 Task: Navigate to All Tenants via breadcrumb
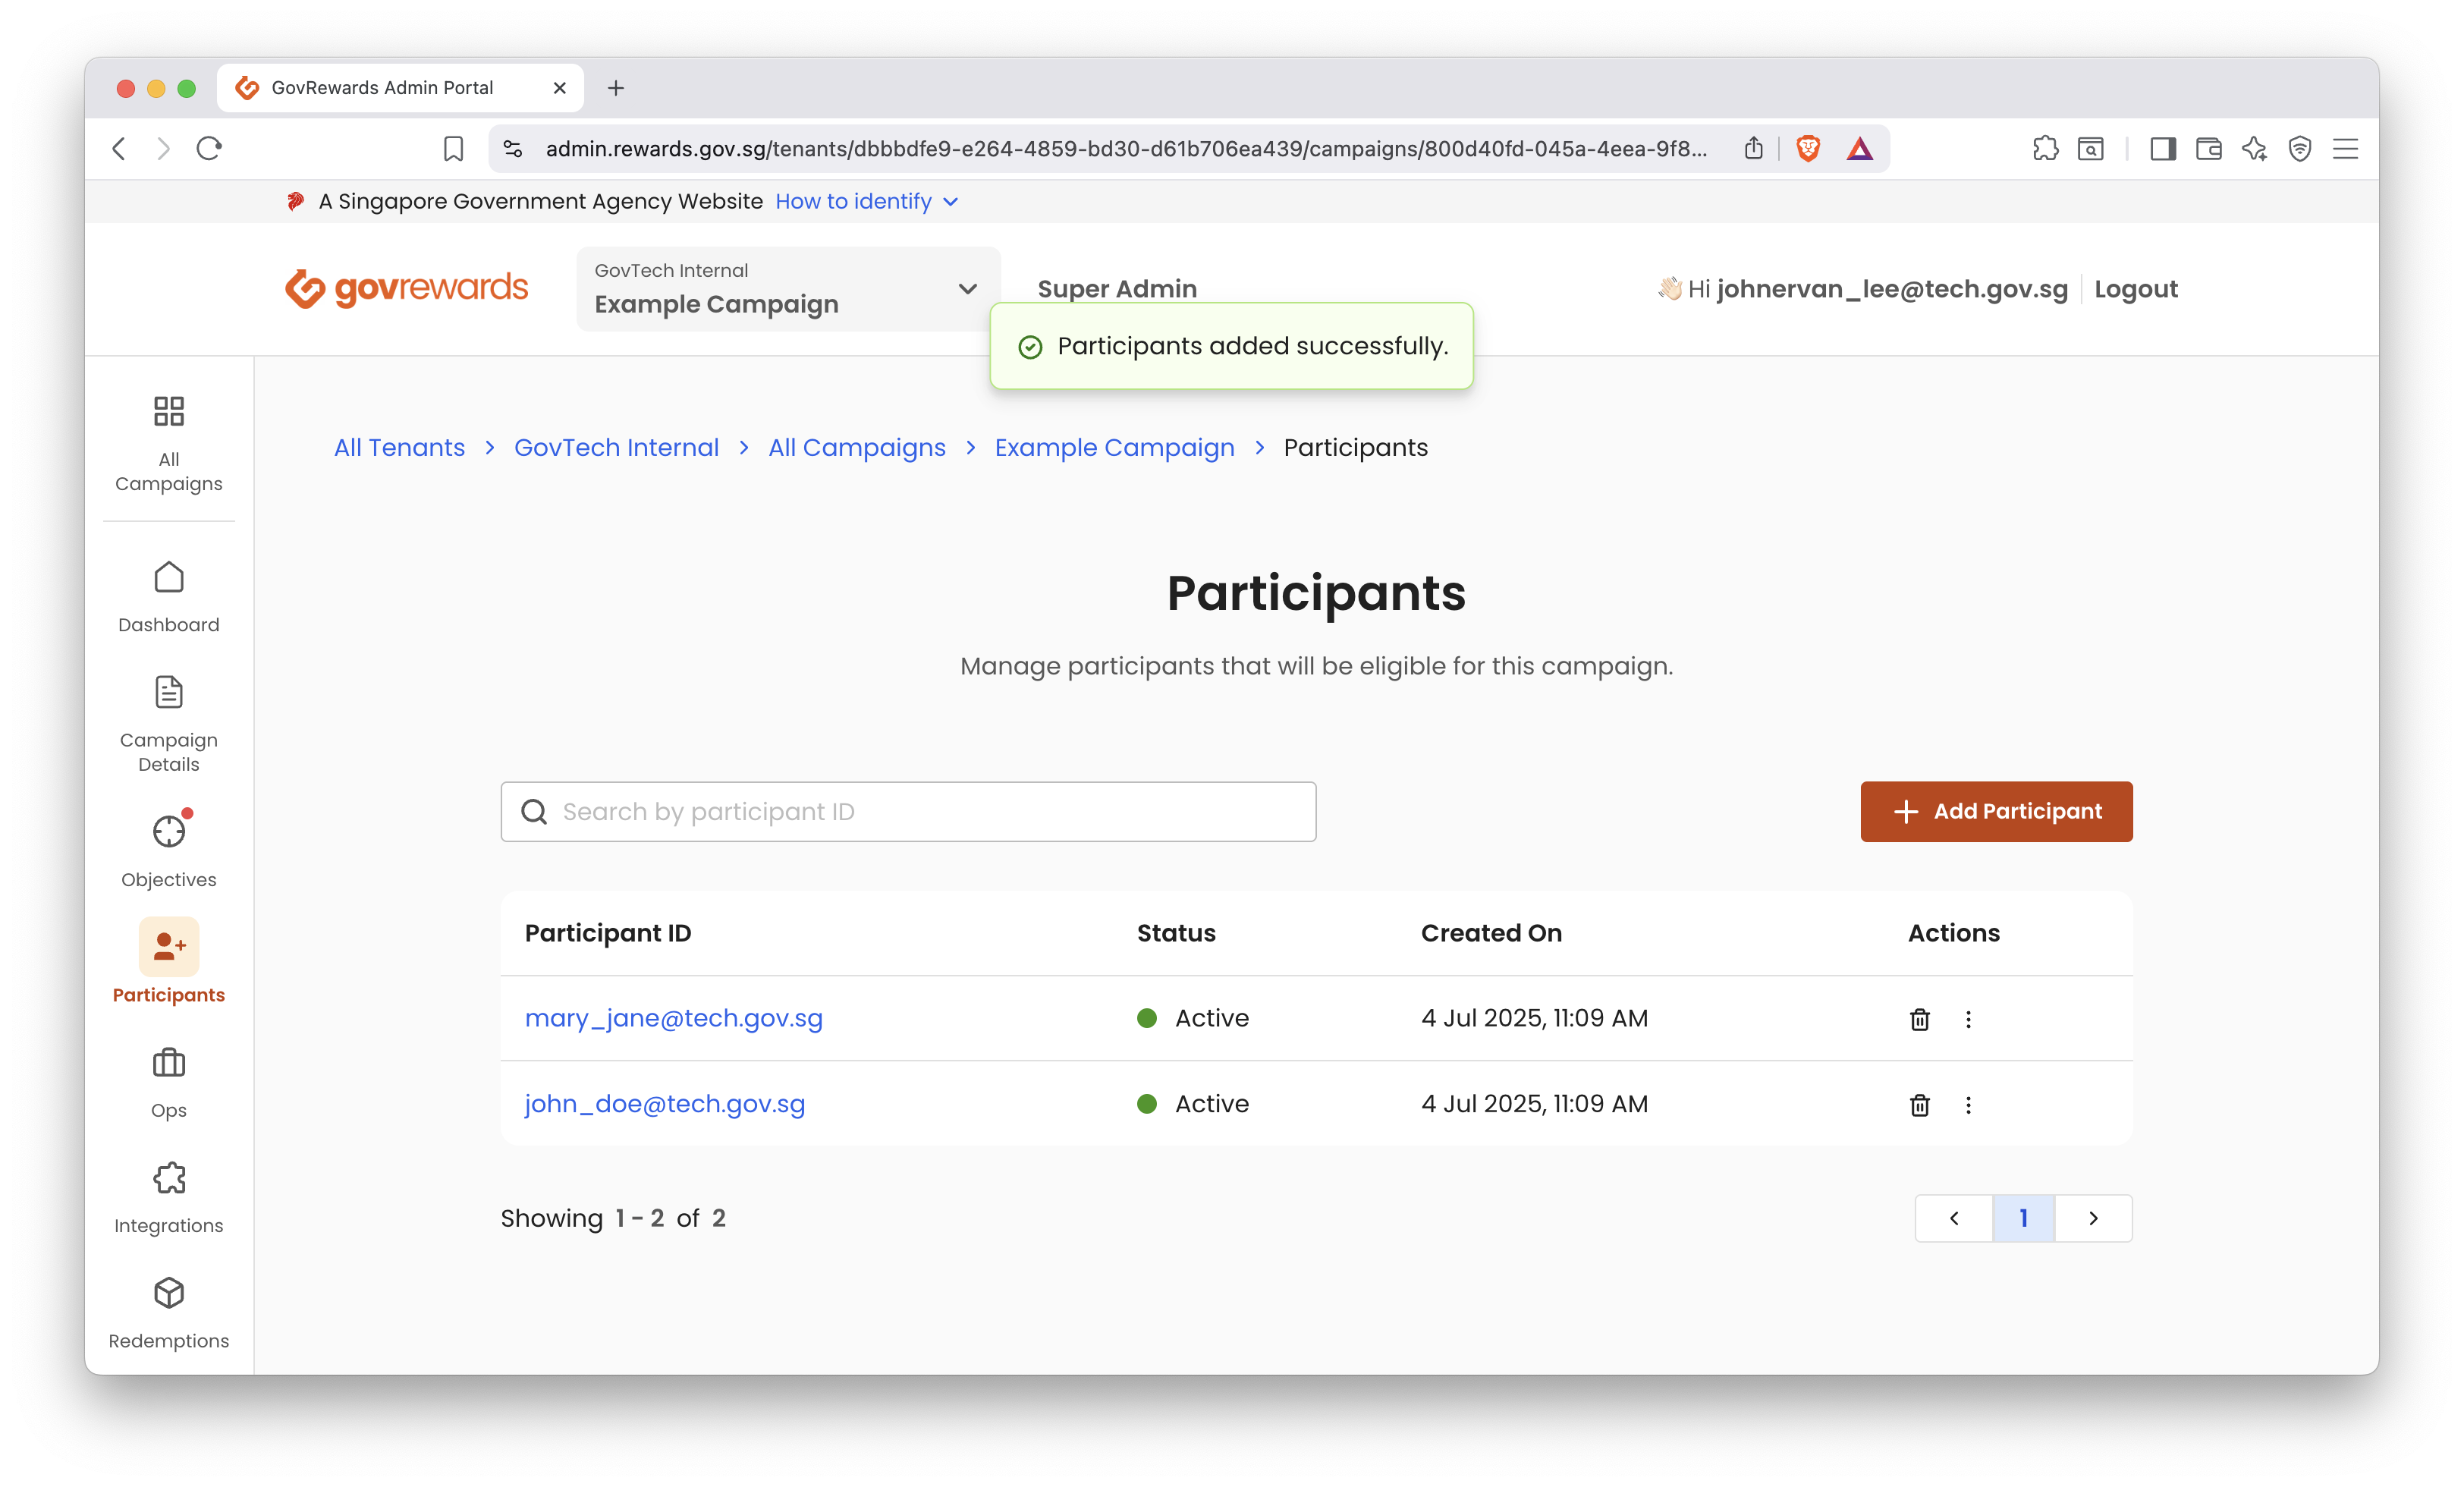point(399,447)
